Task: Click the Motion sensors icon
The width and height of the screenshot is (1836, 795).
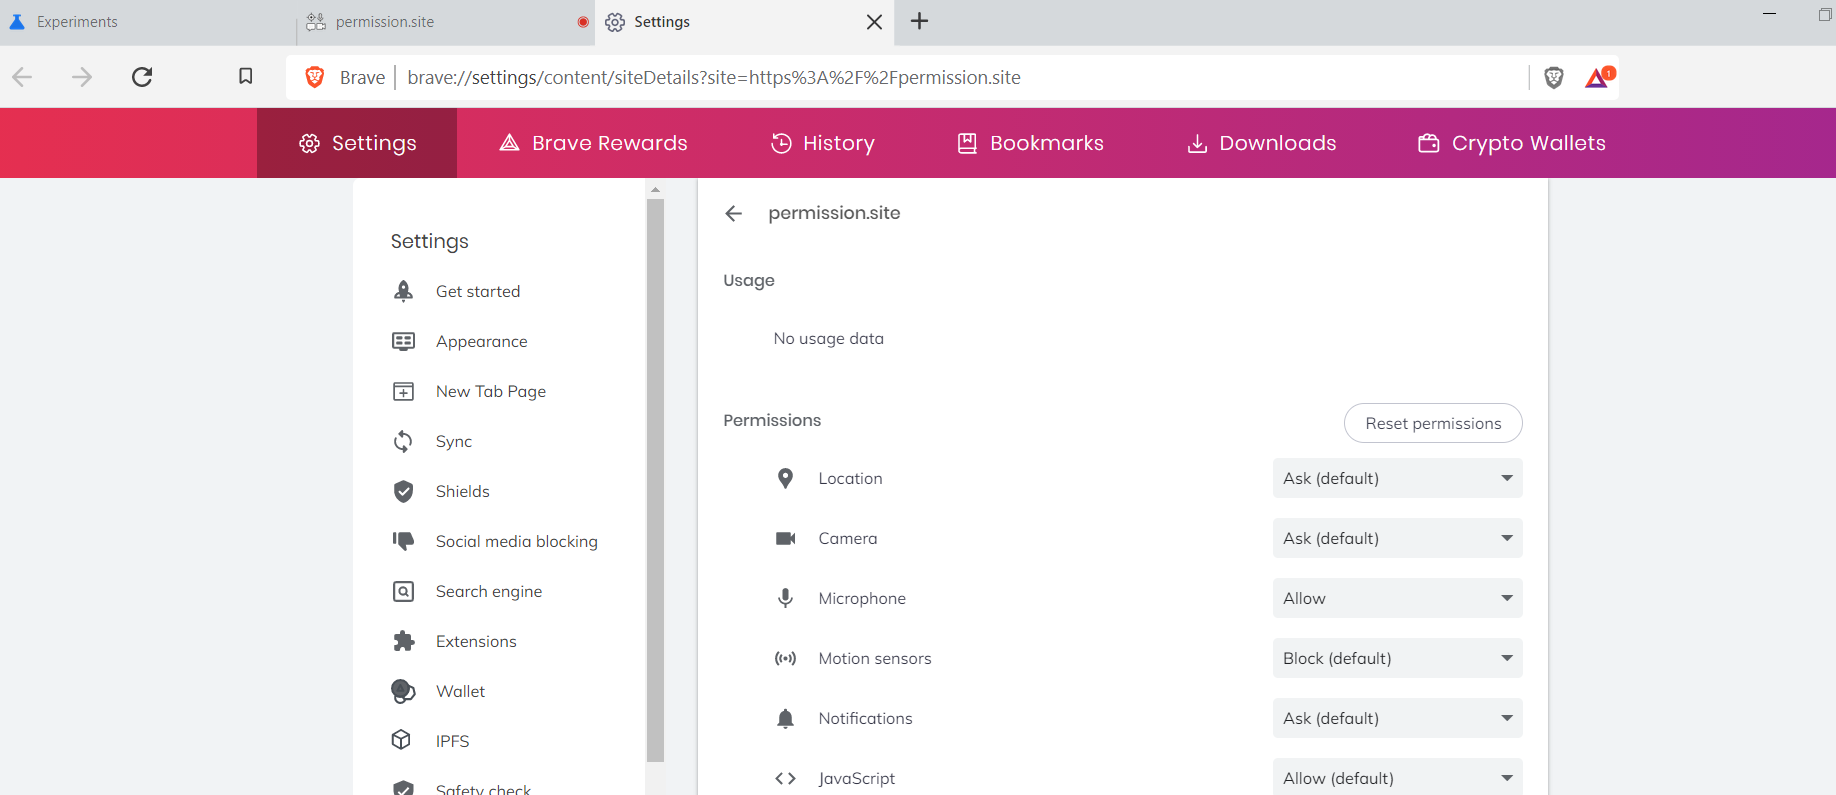Action: (785, 658)
